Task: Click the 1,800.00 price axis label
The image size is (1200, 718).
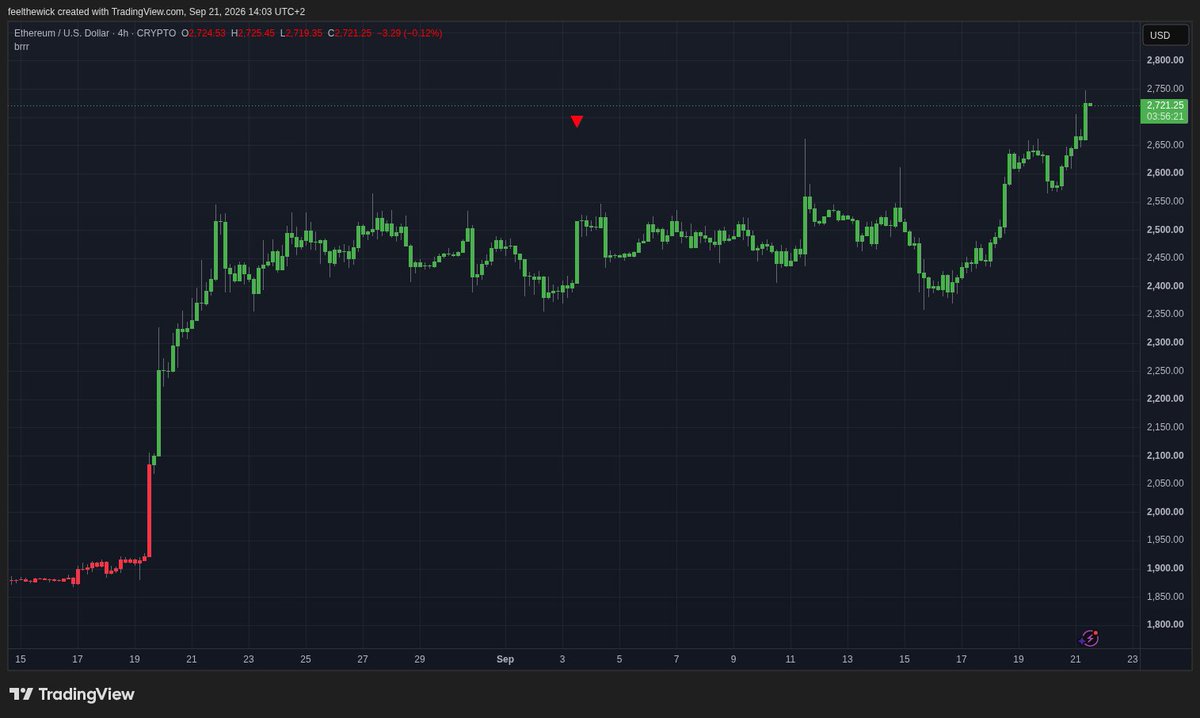Action: 1166,625
